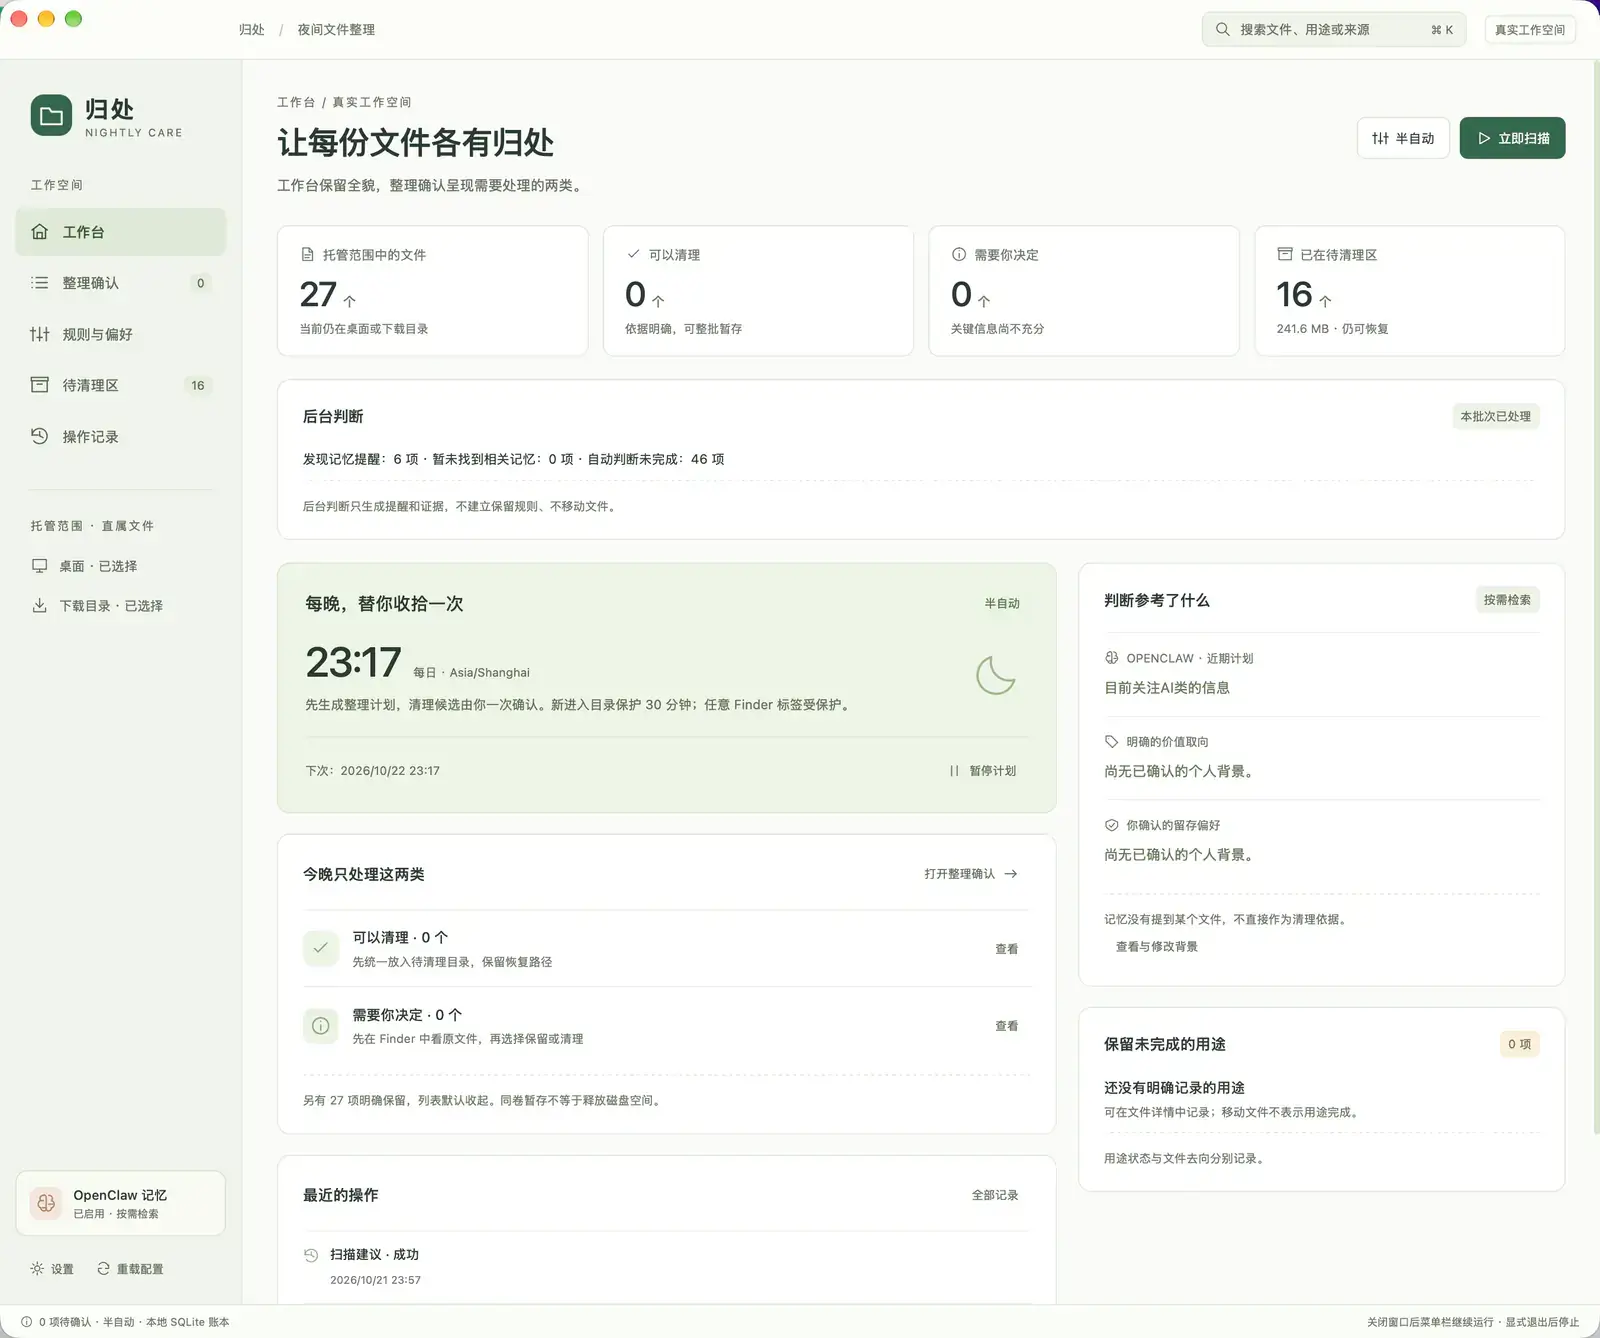Open 整理确认 in the sidebar
This screenshot has height=1338, width=1600.
coord(120,283)
